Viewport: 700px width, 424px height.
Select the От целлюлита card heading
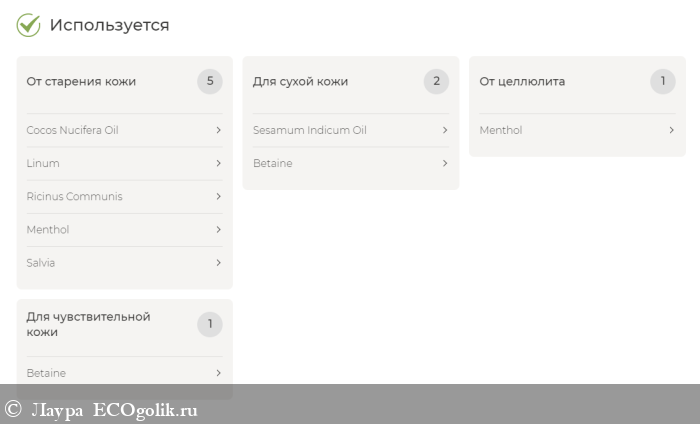(522, 82)
